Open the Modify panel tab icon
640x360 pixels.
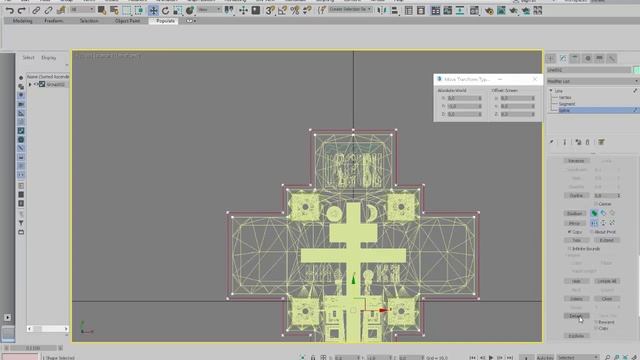(x=563, y=58)
